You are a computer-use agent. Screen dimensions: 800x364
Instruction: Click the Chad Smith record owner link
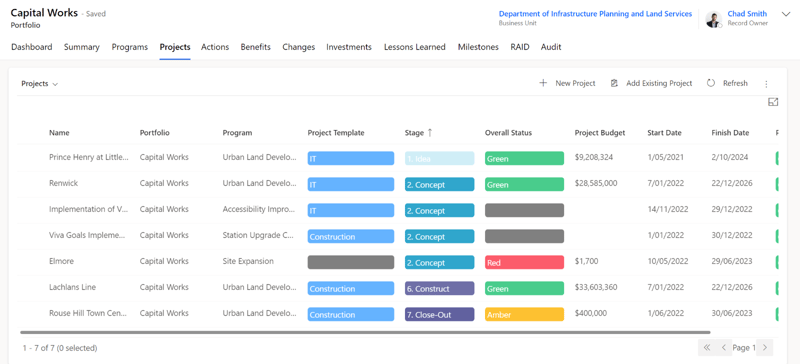click(747, 14)
